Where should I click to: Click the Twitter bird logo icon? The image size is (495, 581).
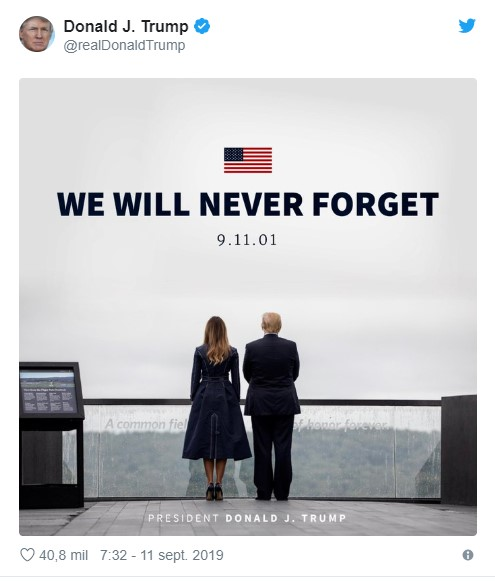467,26
